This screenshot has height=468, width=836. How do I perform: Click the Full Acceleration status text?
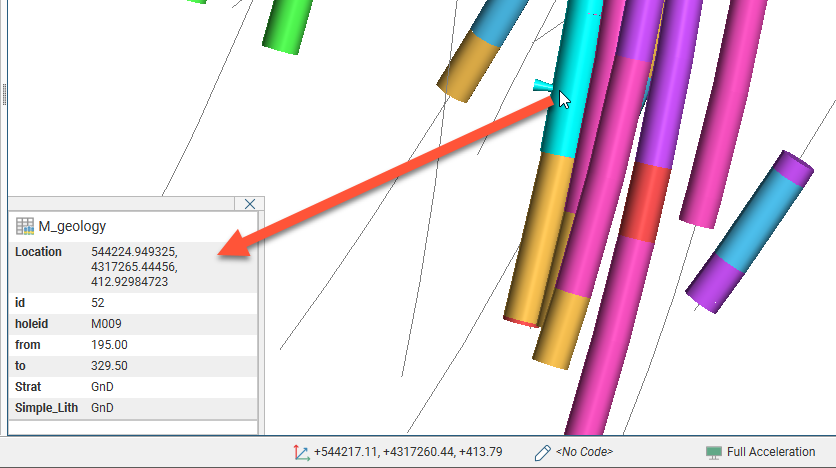click(x=771, y=452)
